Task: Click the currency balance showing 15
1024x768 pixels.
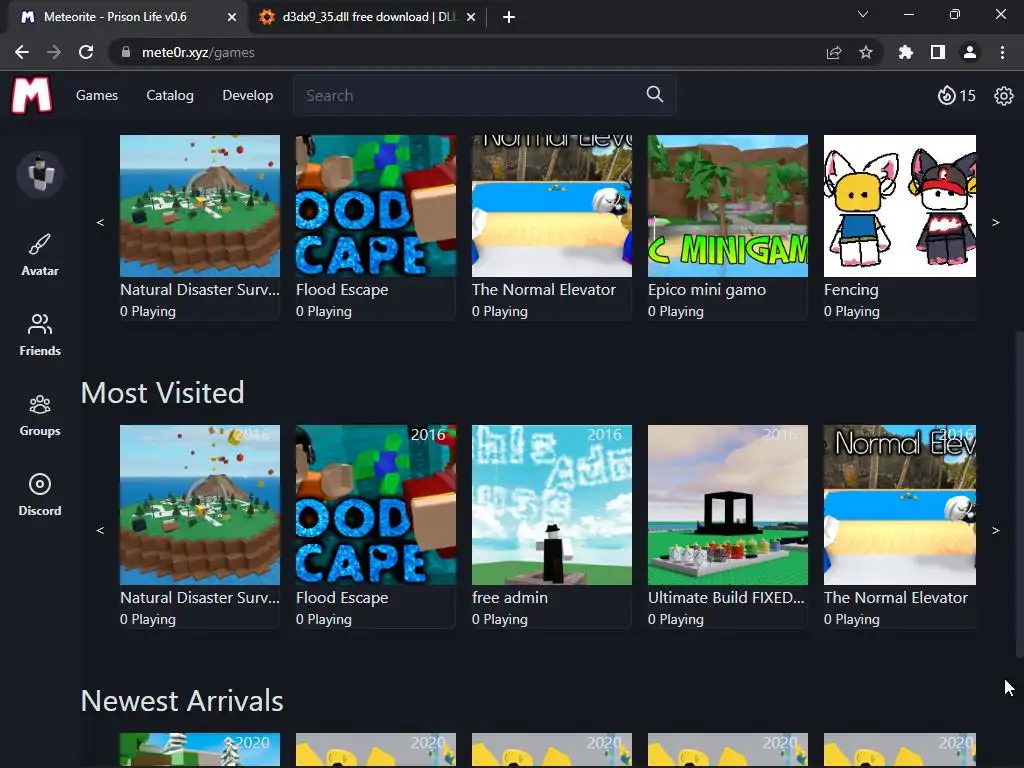Action: point(957,95)
